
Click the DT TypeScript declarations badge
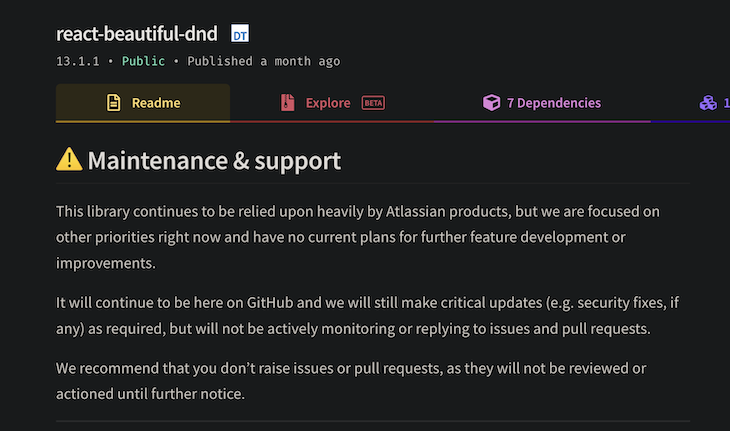pos(240,35)
